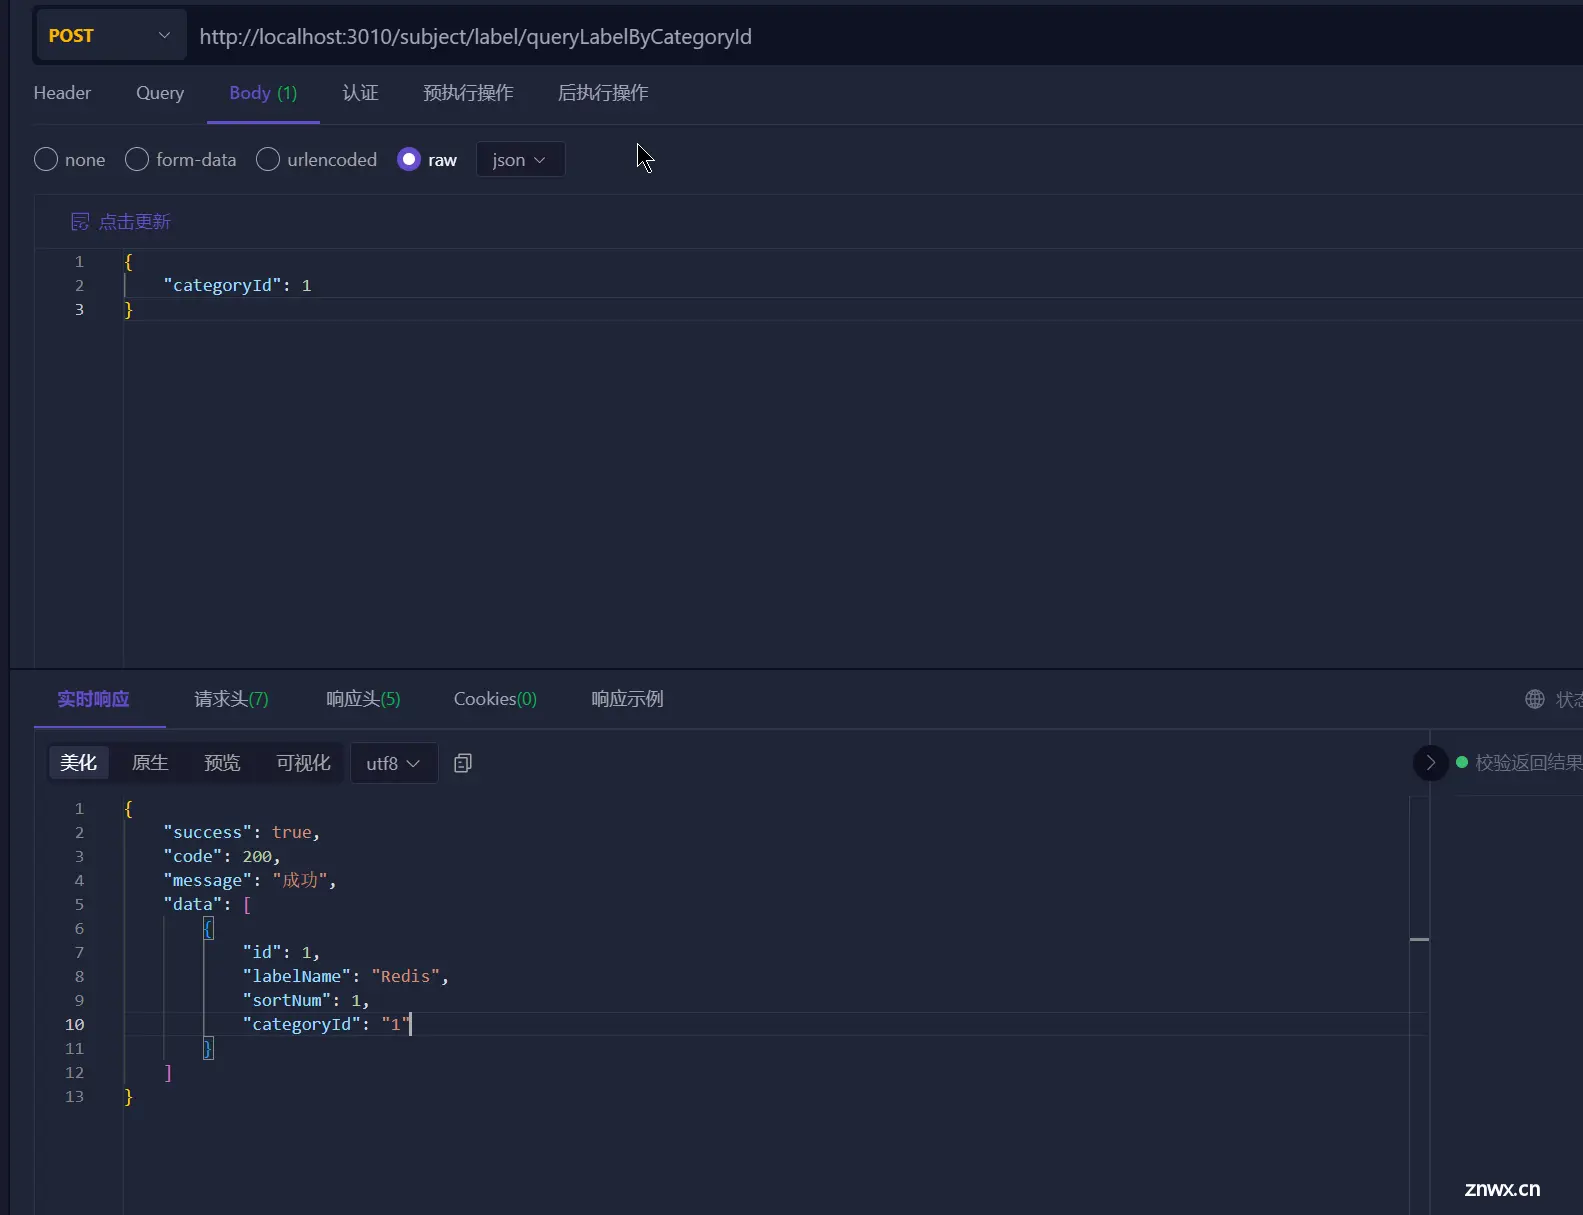Select the raw radio option

[x=409, y=159]
